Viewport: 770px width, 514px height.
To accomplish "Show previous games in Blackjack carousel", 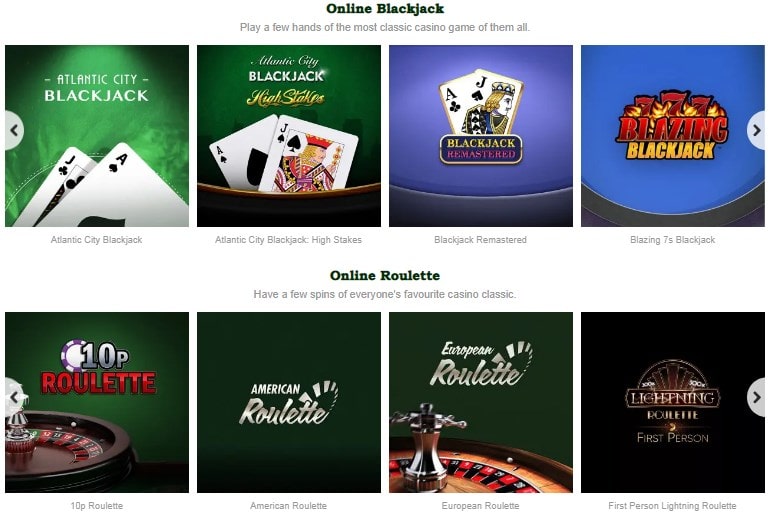I will [x=14, y=131].
